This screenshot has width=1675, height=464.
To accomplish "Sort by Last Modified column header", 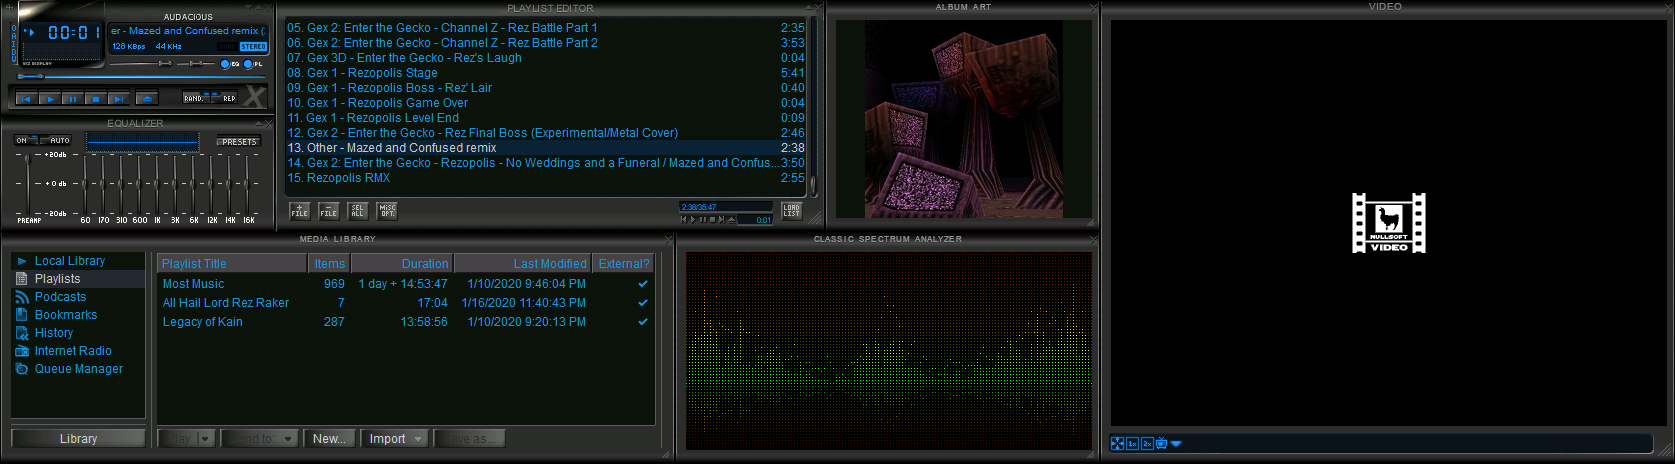I will (523, 263).
